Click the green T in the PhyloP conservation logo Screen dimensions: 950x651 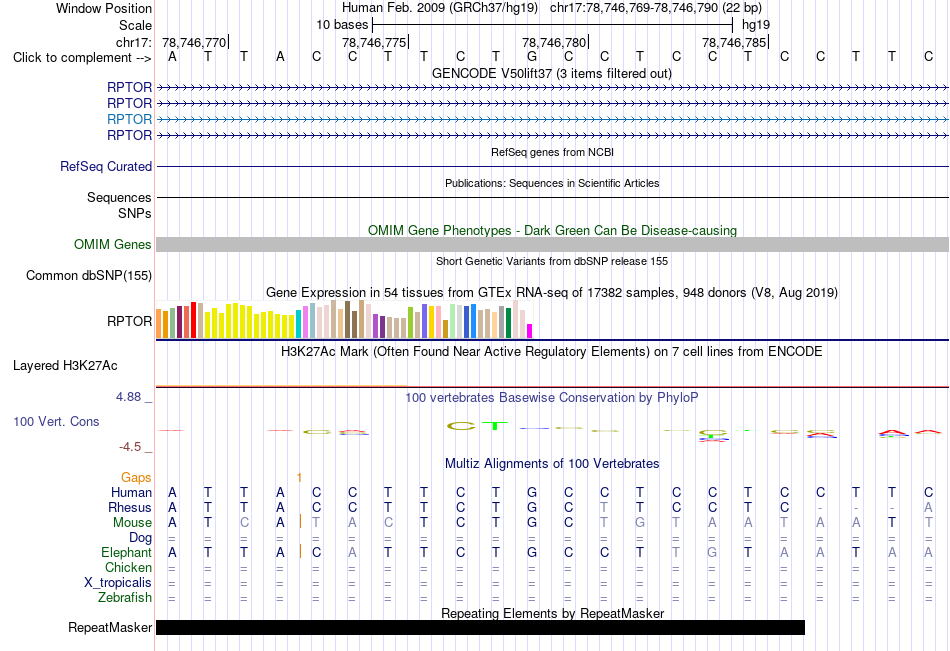[x=495, y=426]
